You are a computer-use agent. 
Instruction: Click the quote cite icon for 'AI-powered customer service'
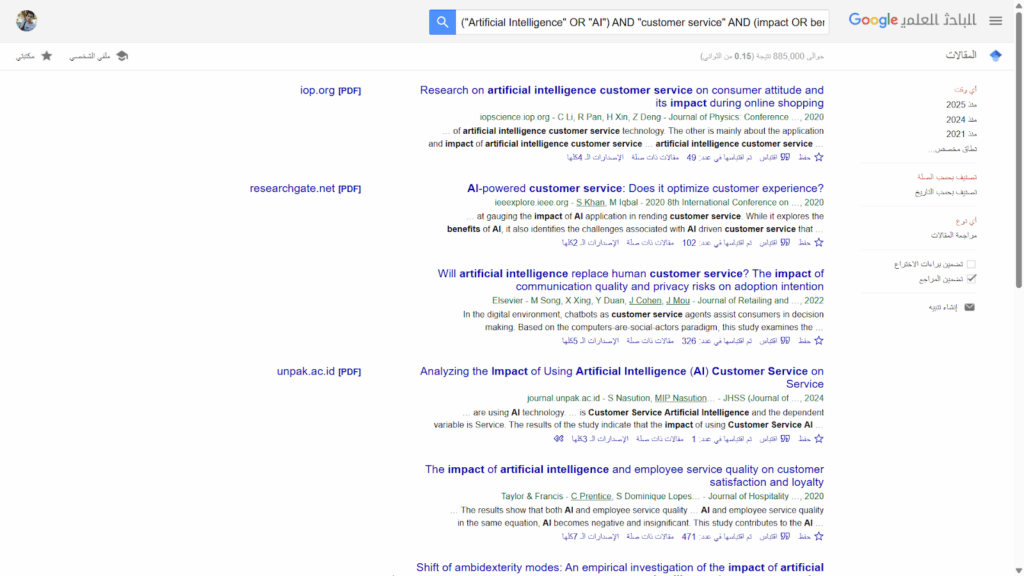point(785,242)
